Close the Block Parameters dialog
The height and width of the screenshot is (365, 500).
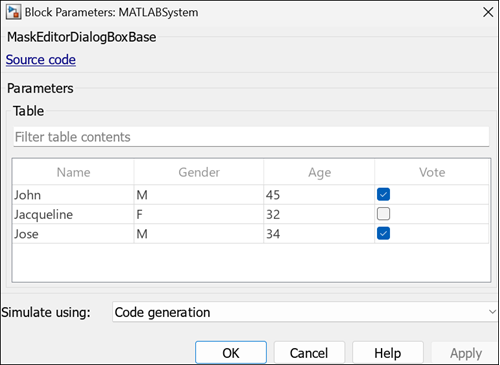tap(488, 12)
